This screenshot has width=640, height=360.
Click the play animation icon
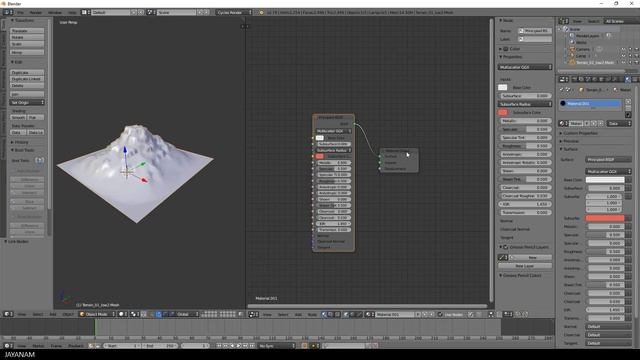[x=239, y=346]
